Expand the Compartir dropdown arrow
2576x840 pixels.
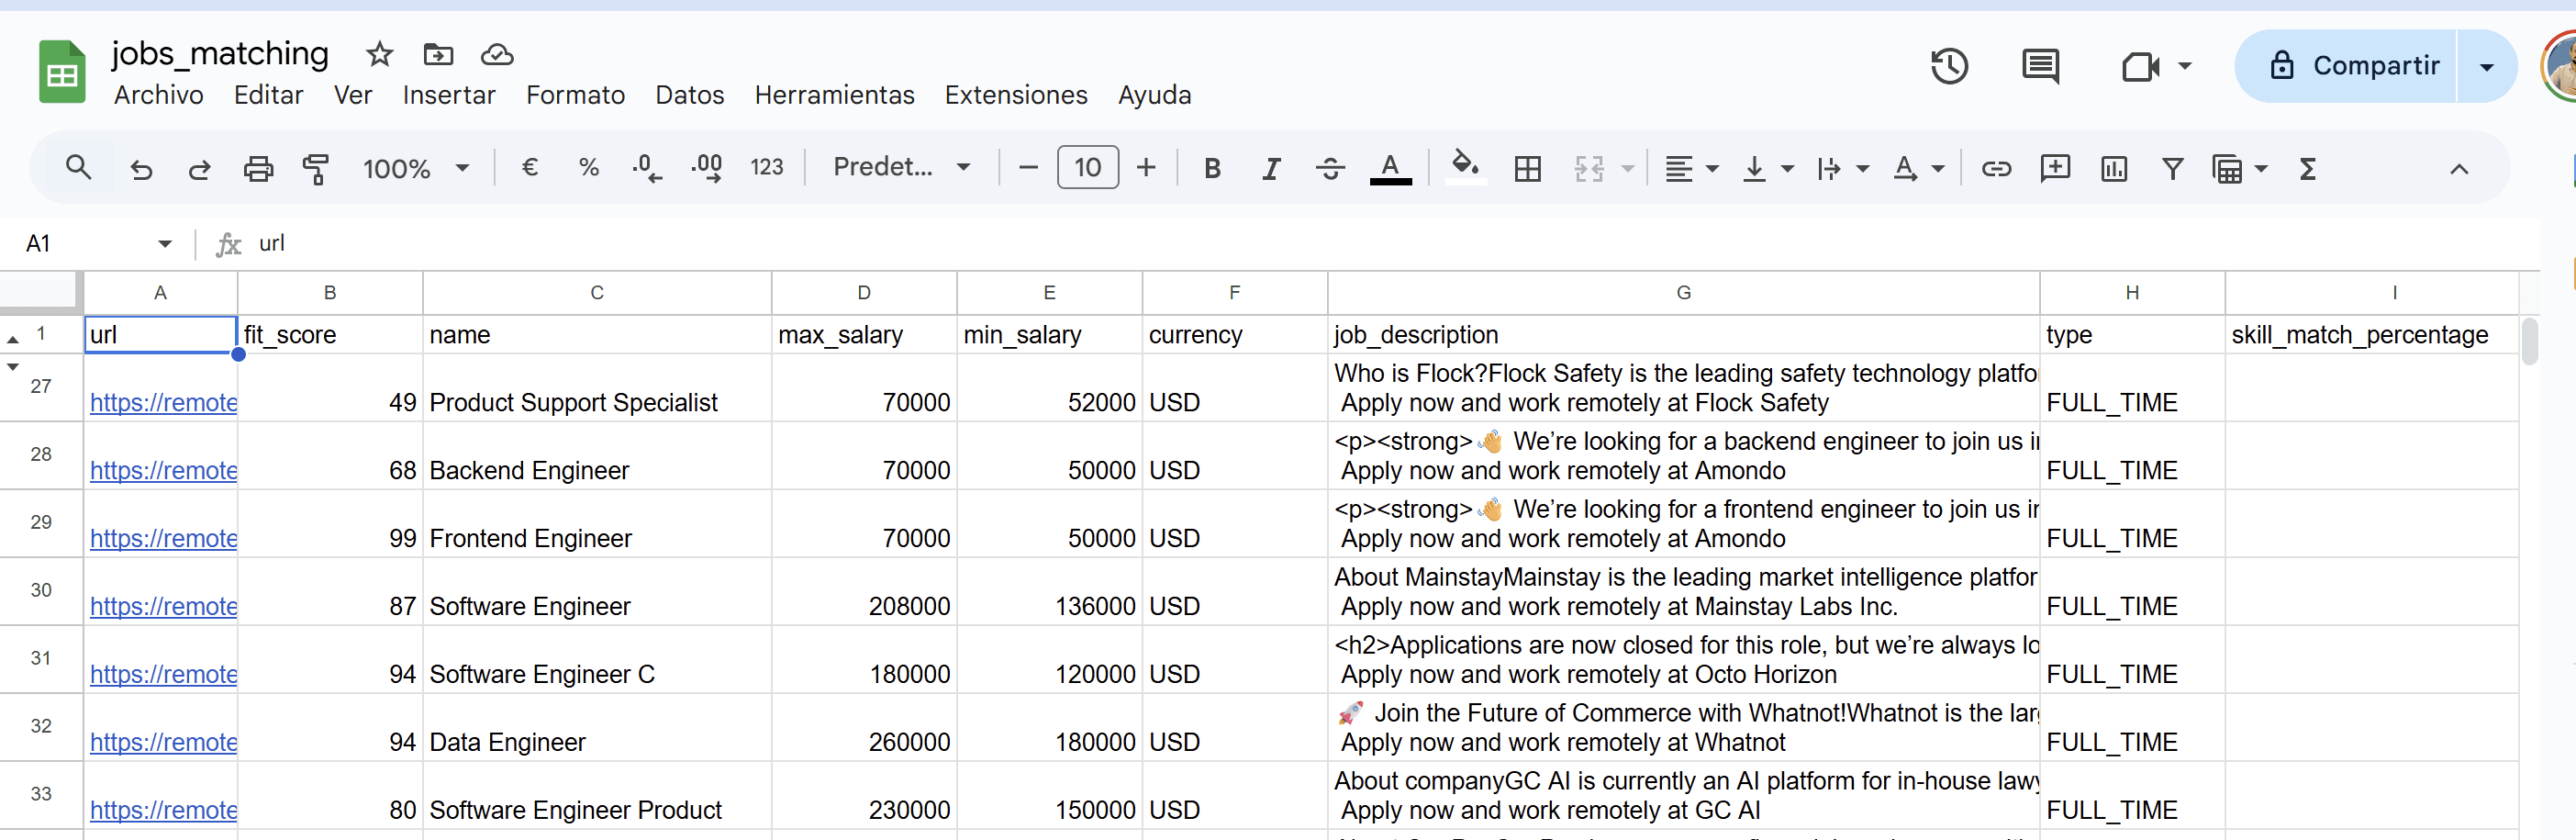pos(2486,67)
